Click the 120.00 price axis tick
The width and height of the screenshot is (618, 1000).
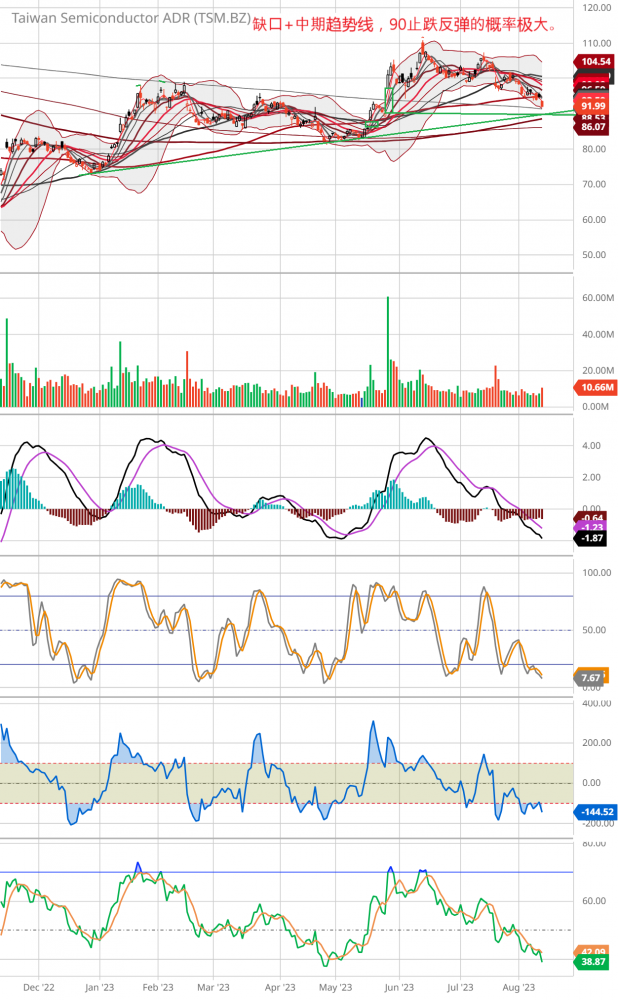tap(596, 7)
